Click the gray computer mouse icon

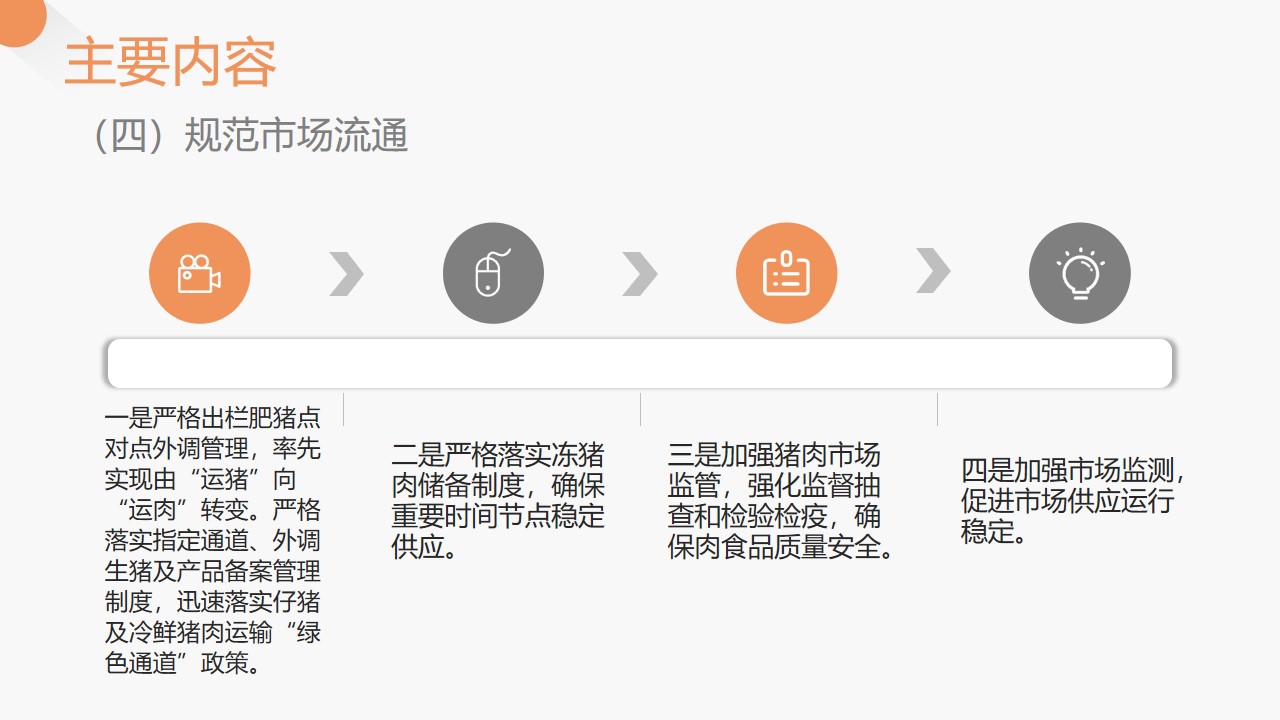pyautogui.click(x=493, y=273)
